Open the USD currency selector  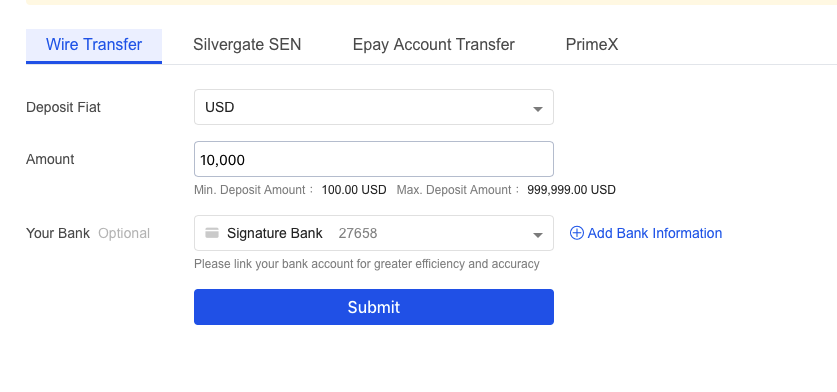click(374, 107)
